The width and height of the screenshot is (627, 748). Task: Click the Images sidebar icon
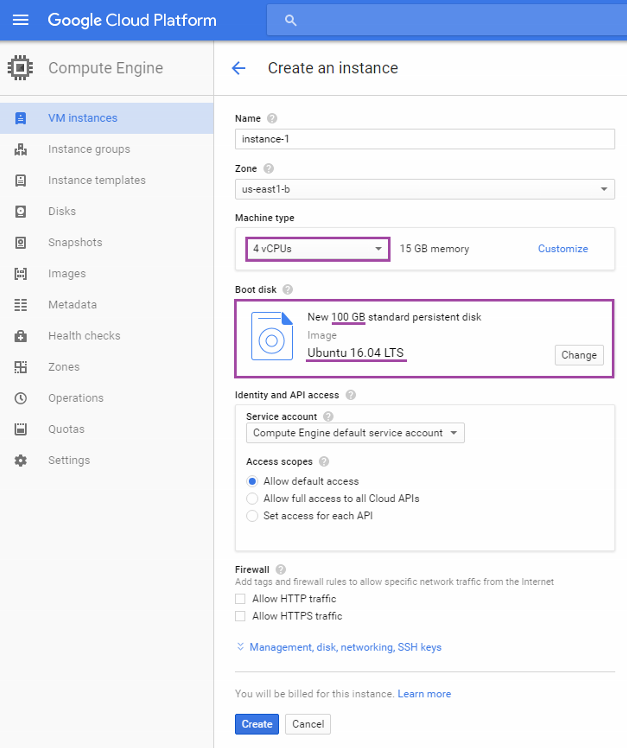pos(21,273)
